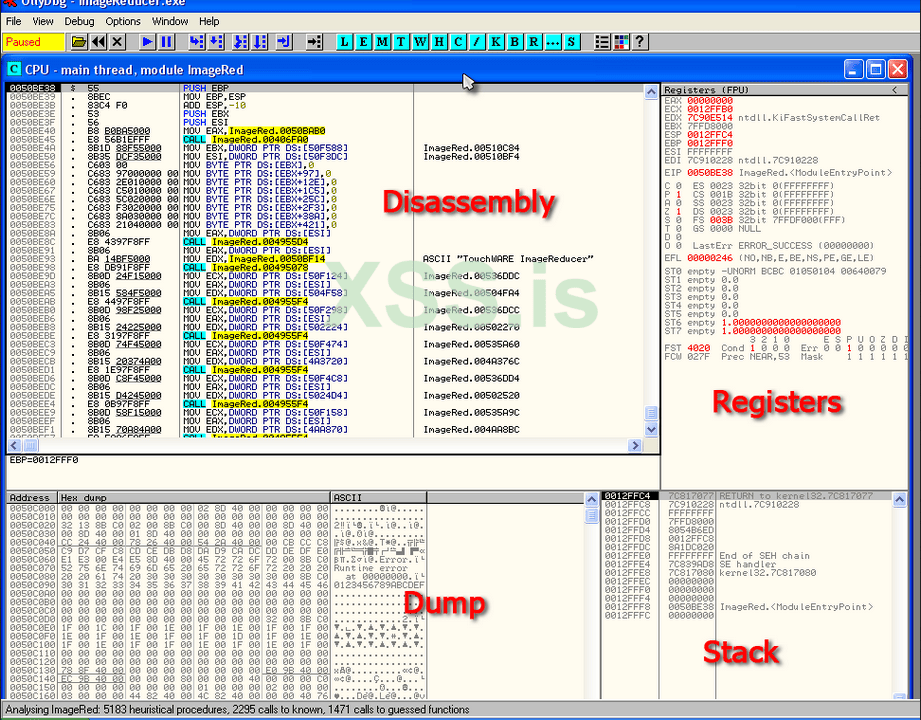Toggle the P parity flag value
This screenshot has width=921, height=720.
(679, 195)
